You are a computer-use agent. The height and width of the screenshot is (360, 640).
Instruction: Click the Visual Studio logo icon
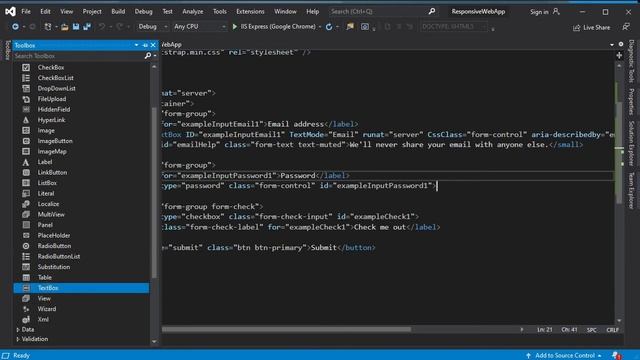10,11
